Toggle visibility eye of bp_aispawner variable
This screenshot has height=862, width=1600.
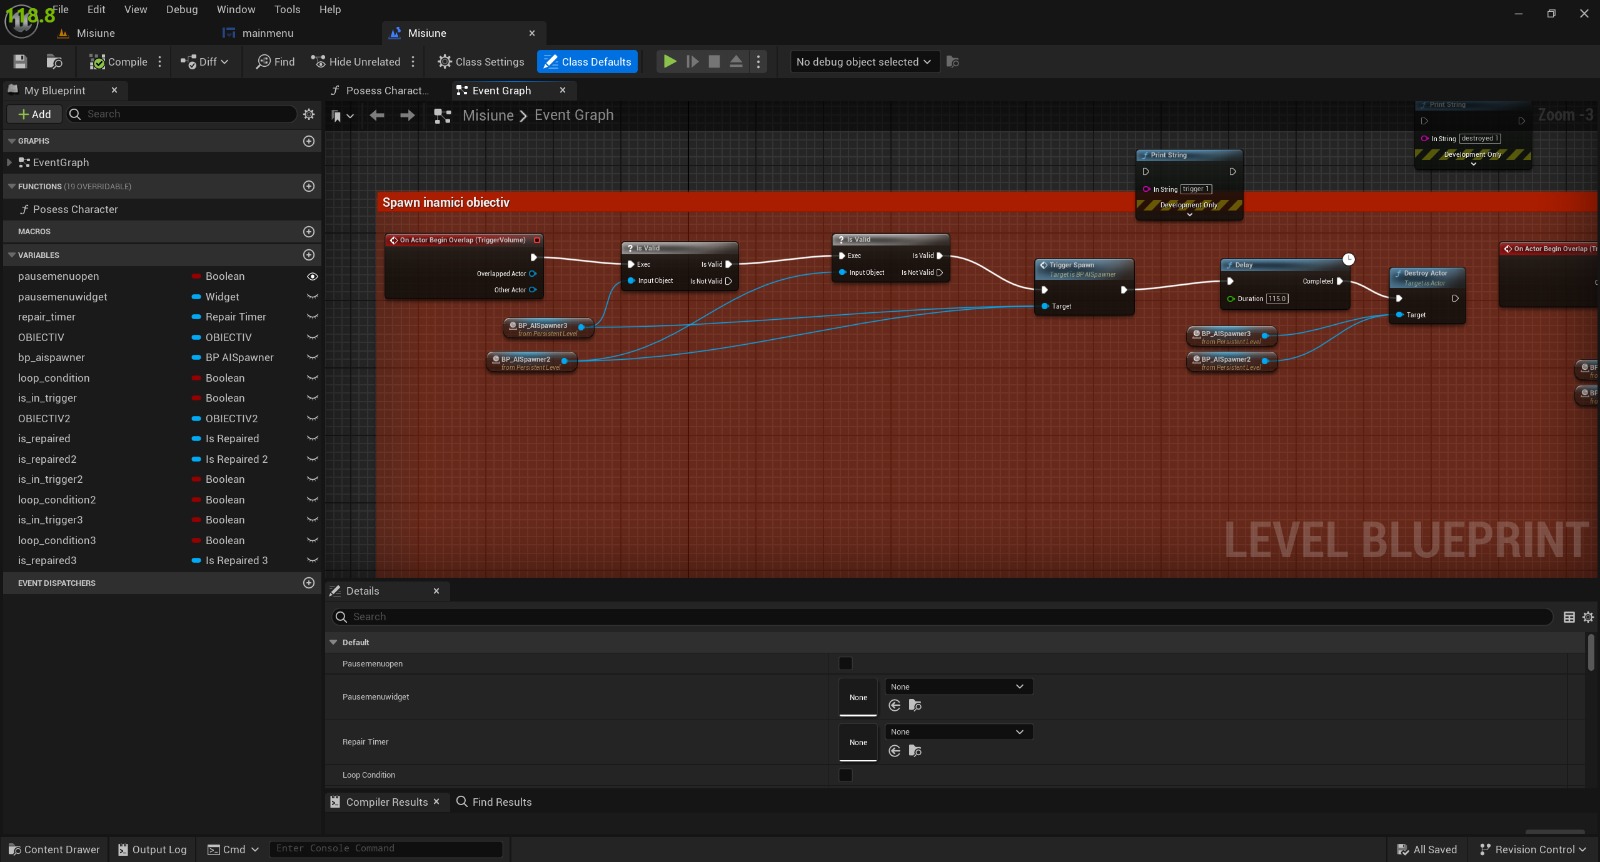click(312, 357)
